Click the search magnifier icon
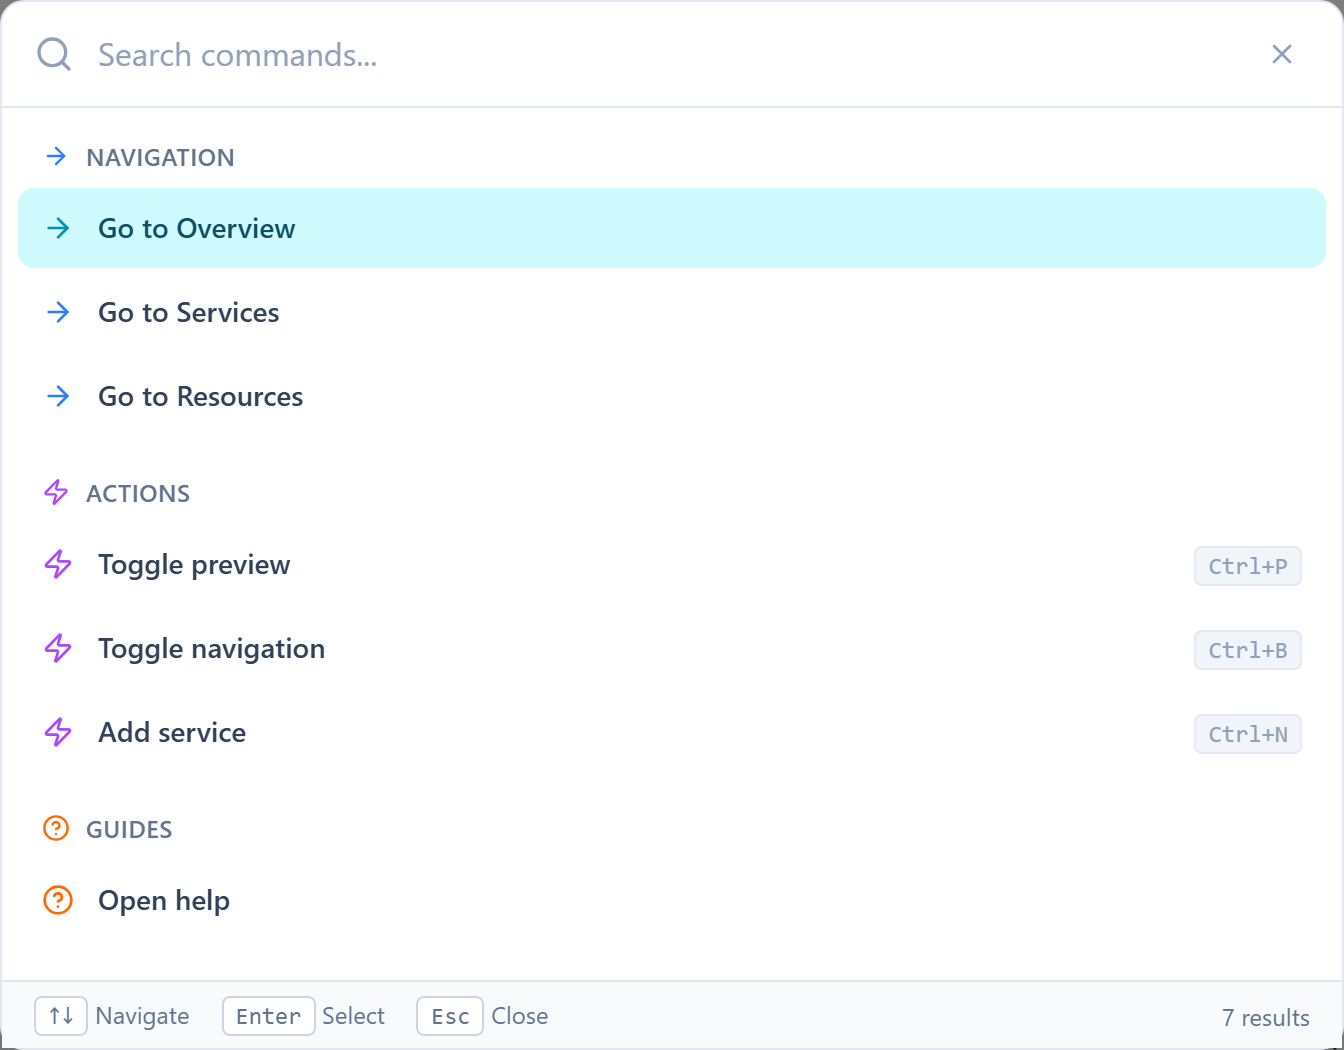The width and height of the screenshot is (1344, 1050). (x=53, y=54)
